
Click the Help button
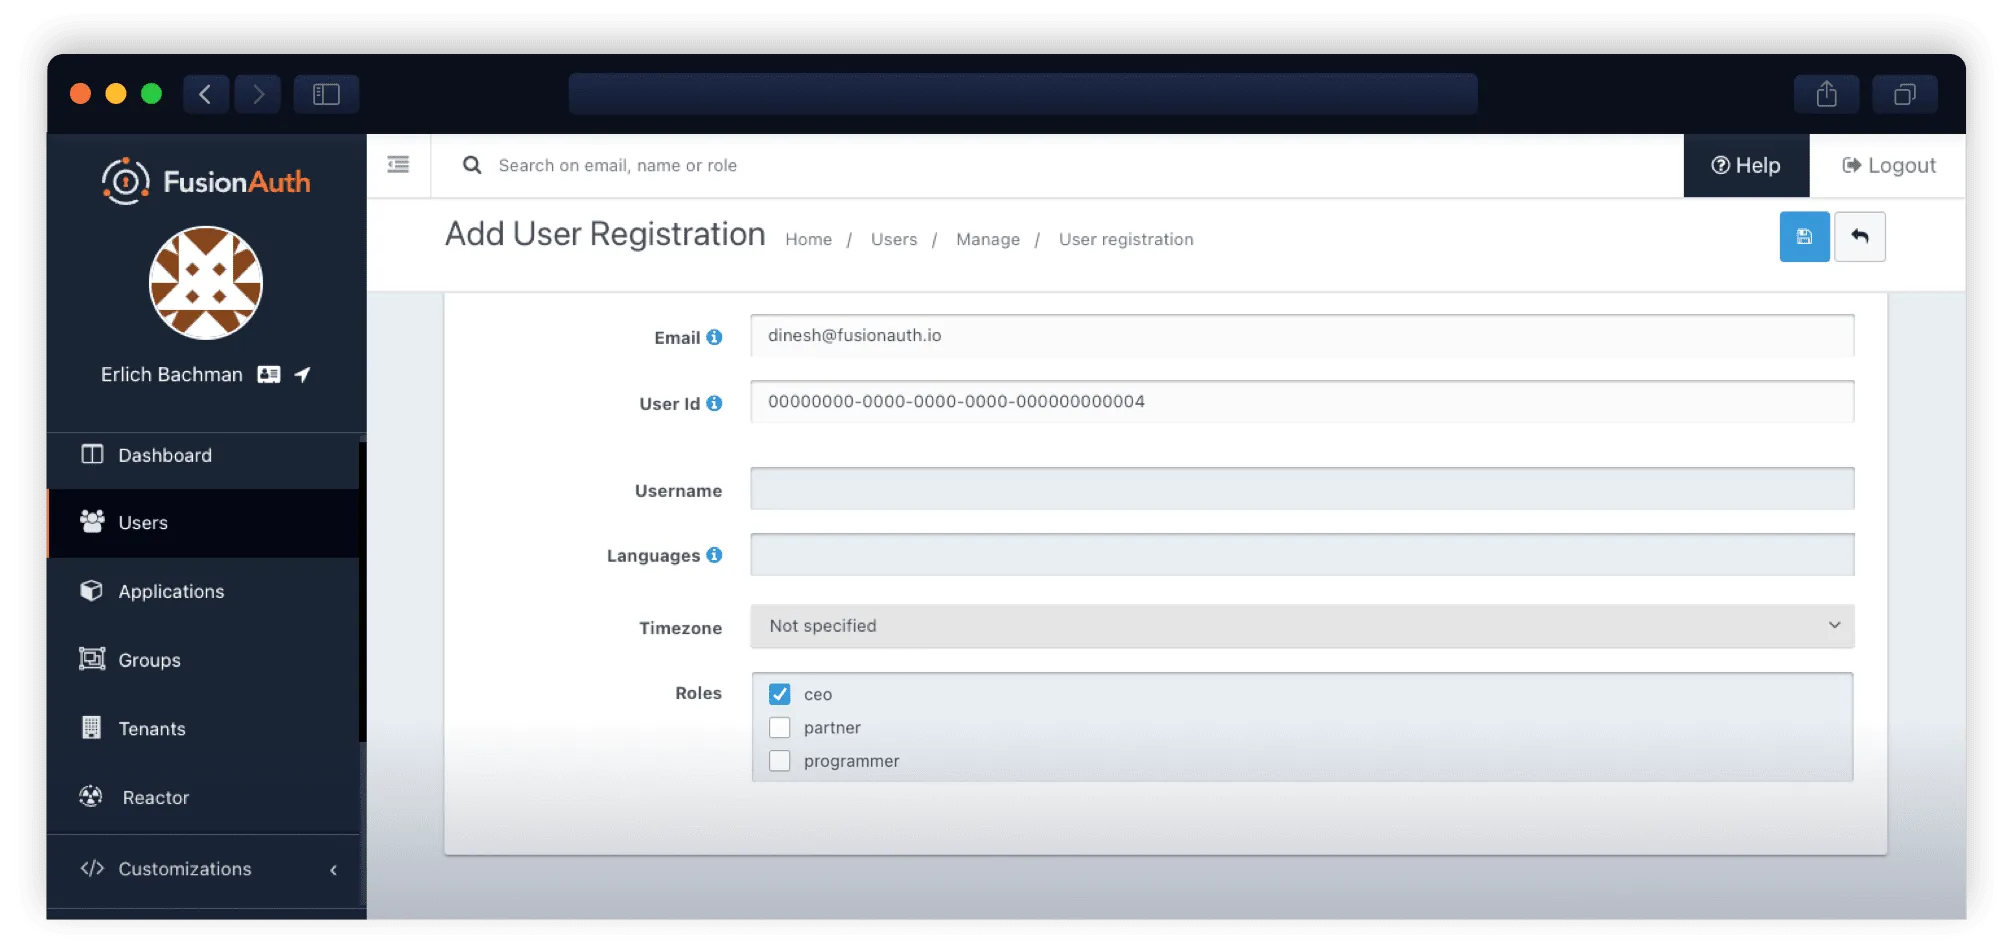pyautogui.click(x=1746, y=165)
